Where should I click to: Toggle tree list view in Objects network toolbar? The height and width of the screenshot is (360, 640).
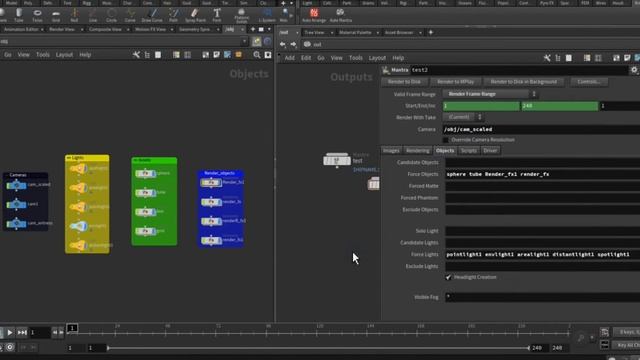(147, 55)
